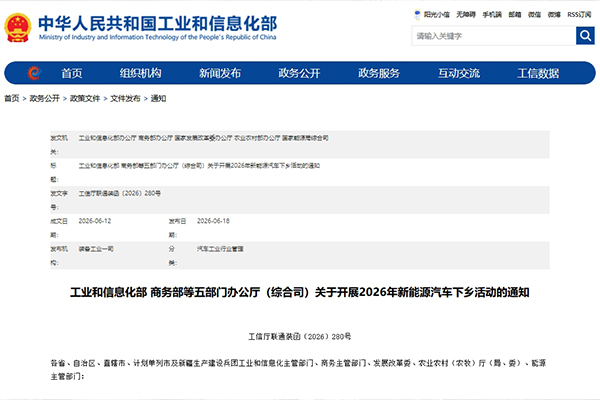Click the bold article headline about 新能源汽车下乡
600x400 pixels.
tap(300, 292)
